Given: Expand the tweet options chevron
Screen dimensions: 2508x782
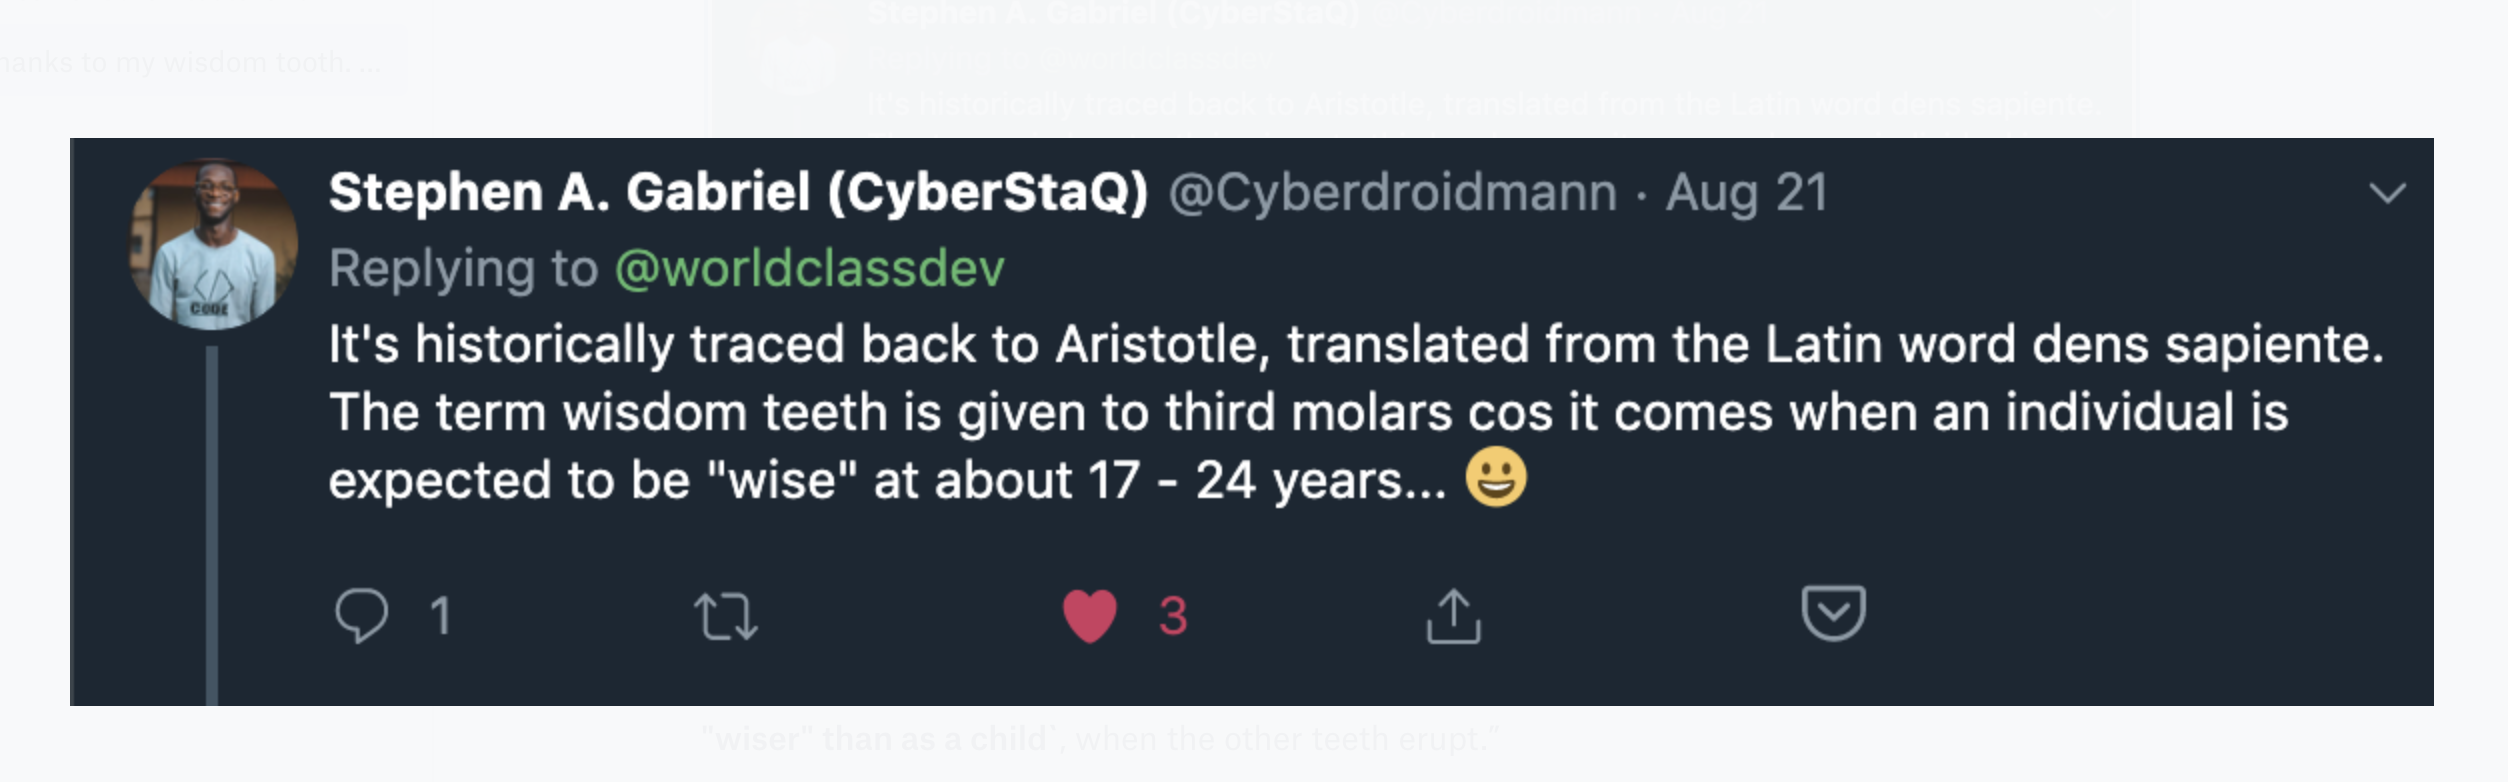Looking at the screenshot, I should click(2387, 193).
